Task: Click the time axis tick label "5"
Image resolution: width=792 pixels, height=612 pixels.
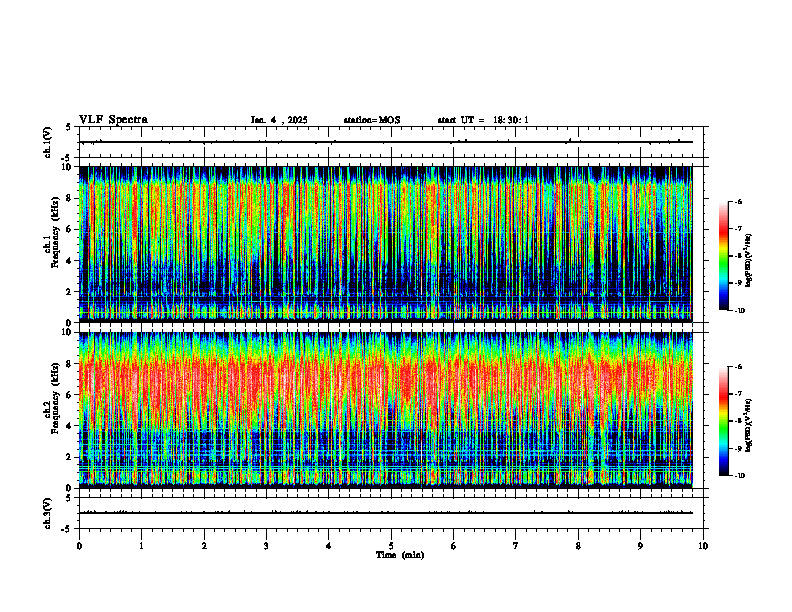Action: pos(391,546)
